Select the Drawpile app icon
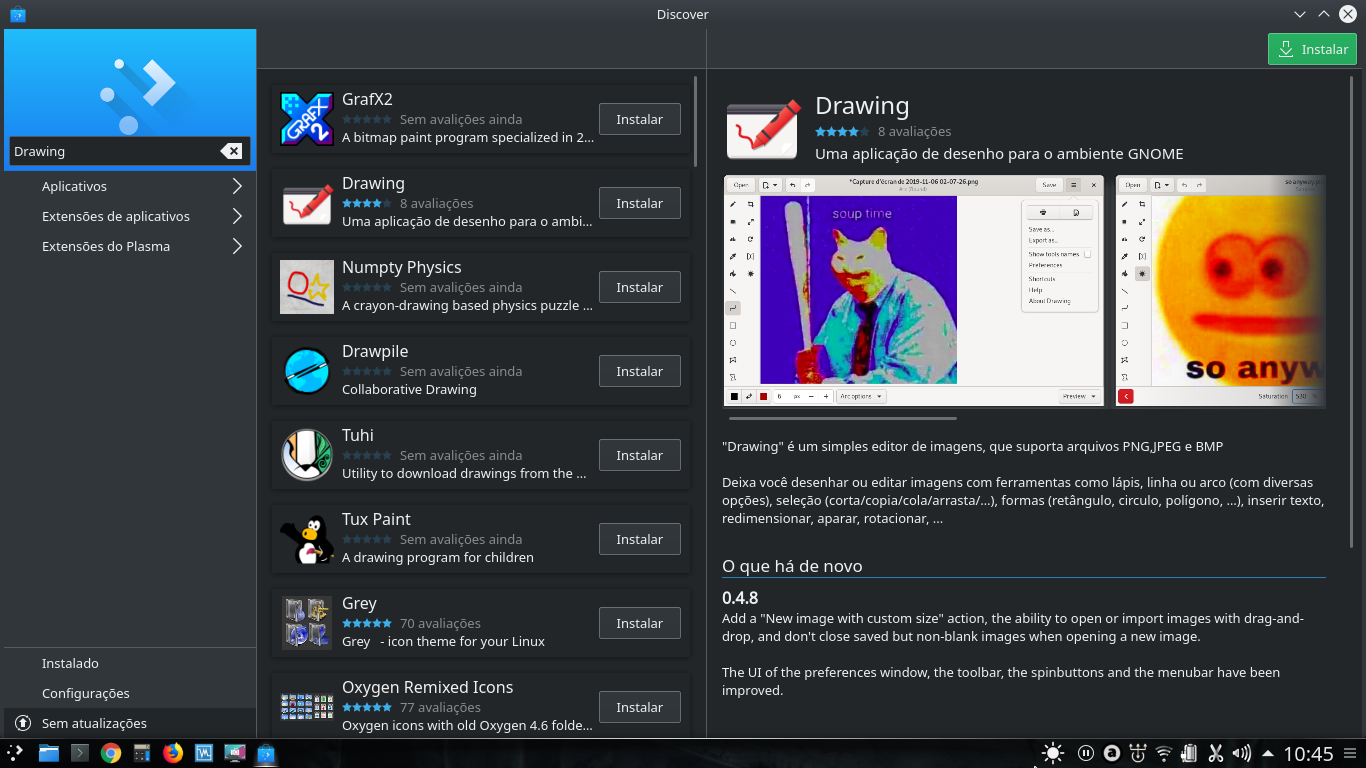Viewport: 1366px width, 768px height. click(306, 369)
